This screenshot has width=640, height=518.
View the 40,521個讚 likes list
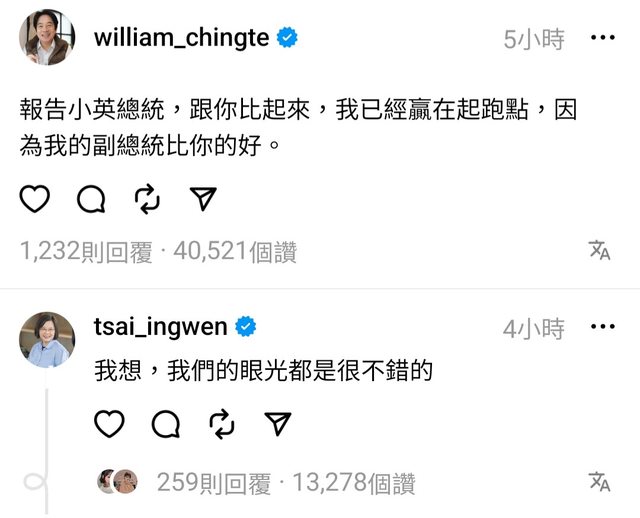point(235,251)
